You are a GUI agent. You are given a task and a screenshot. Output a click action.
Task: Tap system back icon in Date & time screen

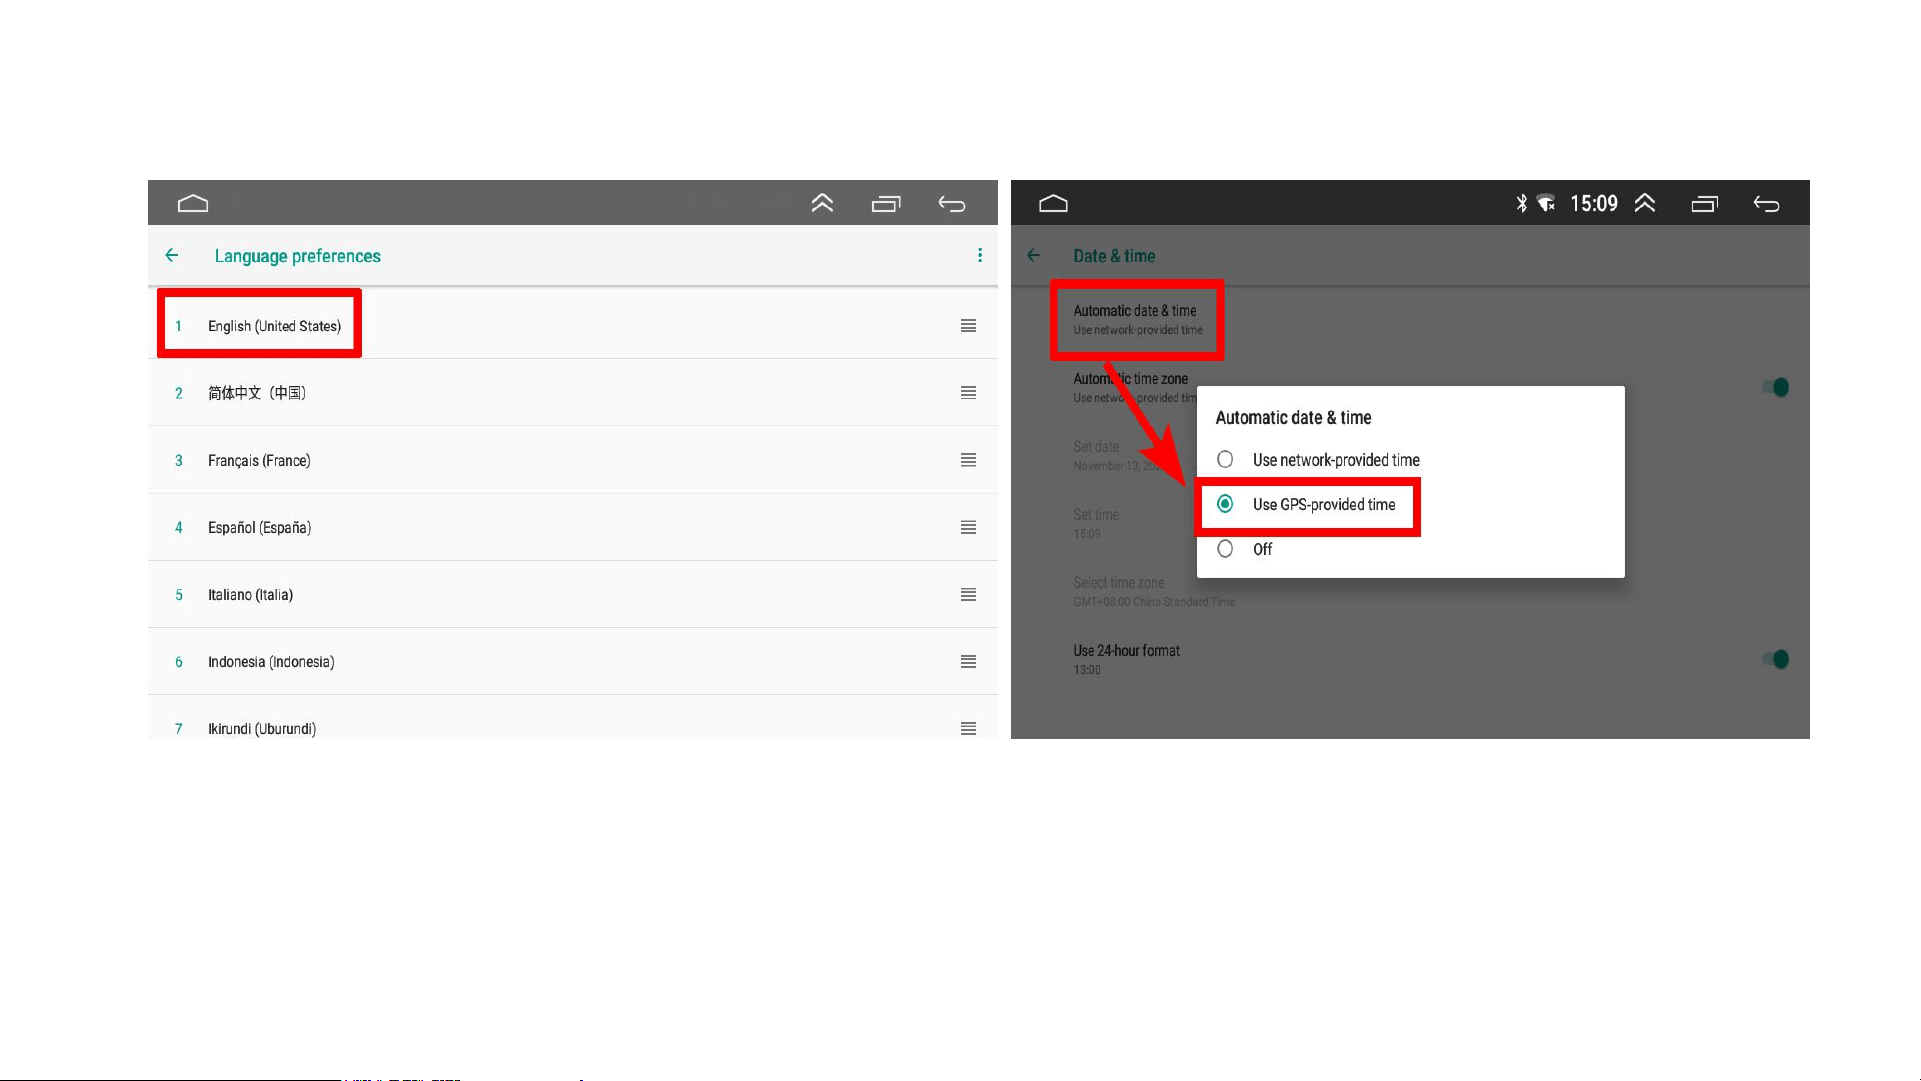pos(1767,204)
